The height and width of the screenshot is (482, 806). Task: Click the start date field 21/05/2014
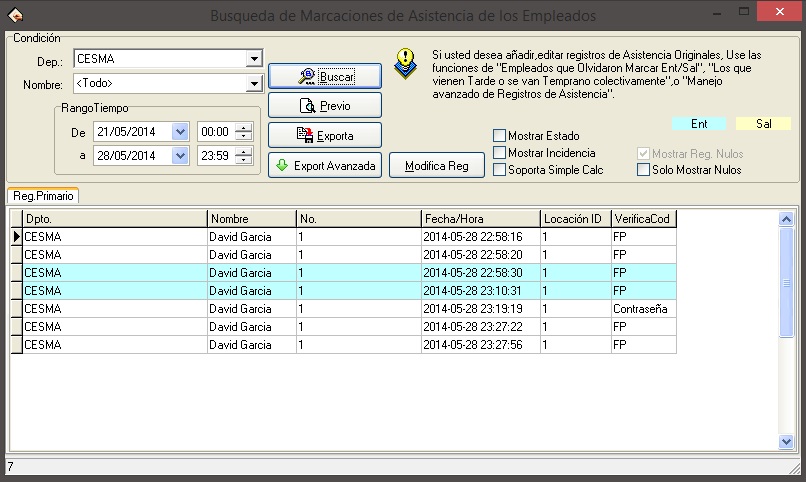133,132
